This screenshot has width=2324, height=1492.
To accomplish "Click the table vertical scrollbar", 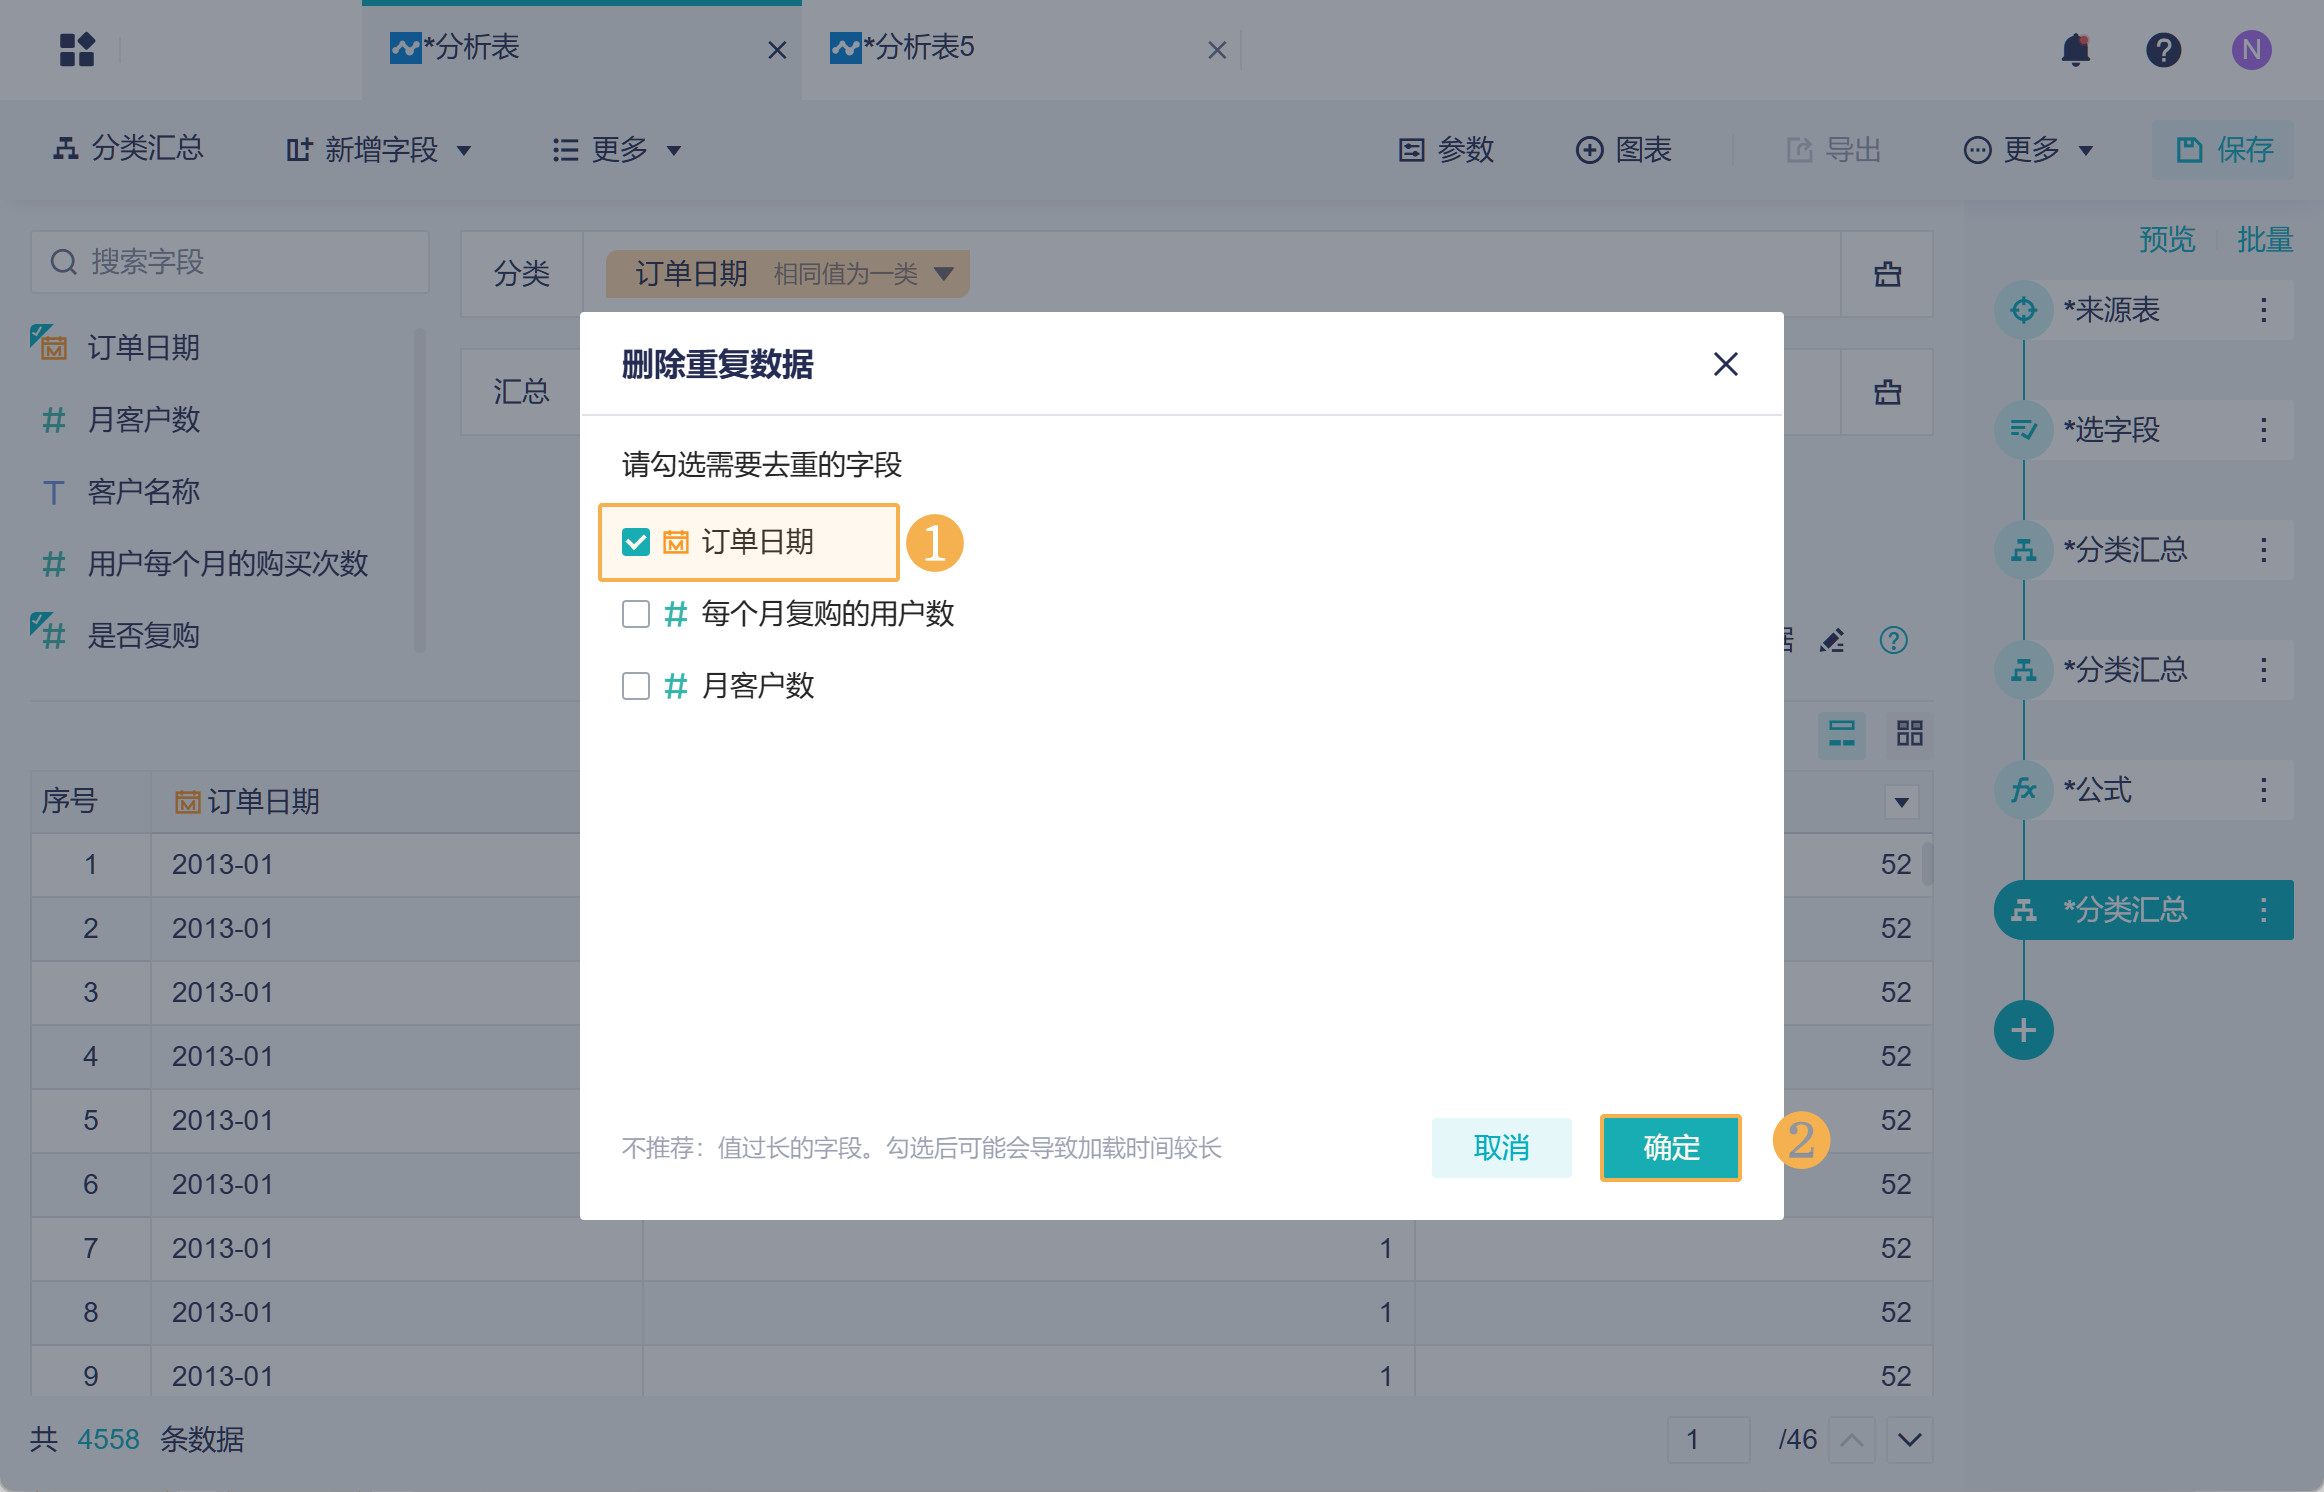I will point(1927,864).
